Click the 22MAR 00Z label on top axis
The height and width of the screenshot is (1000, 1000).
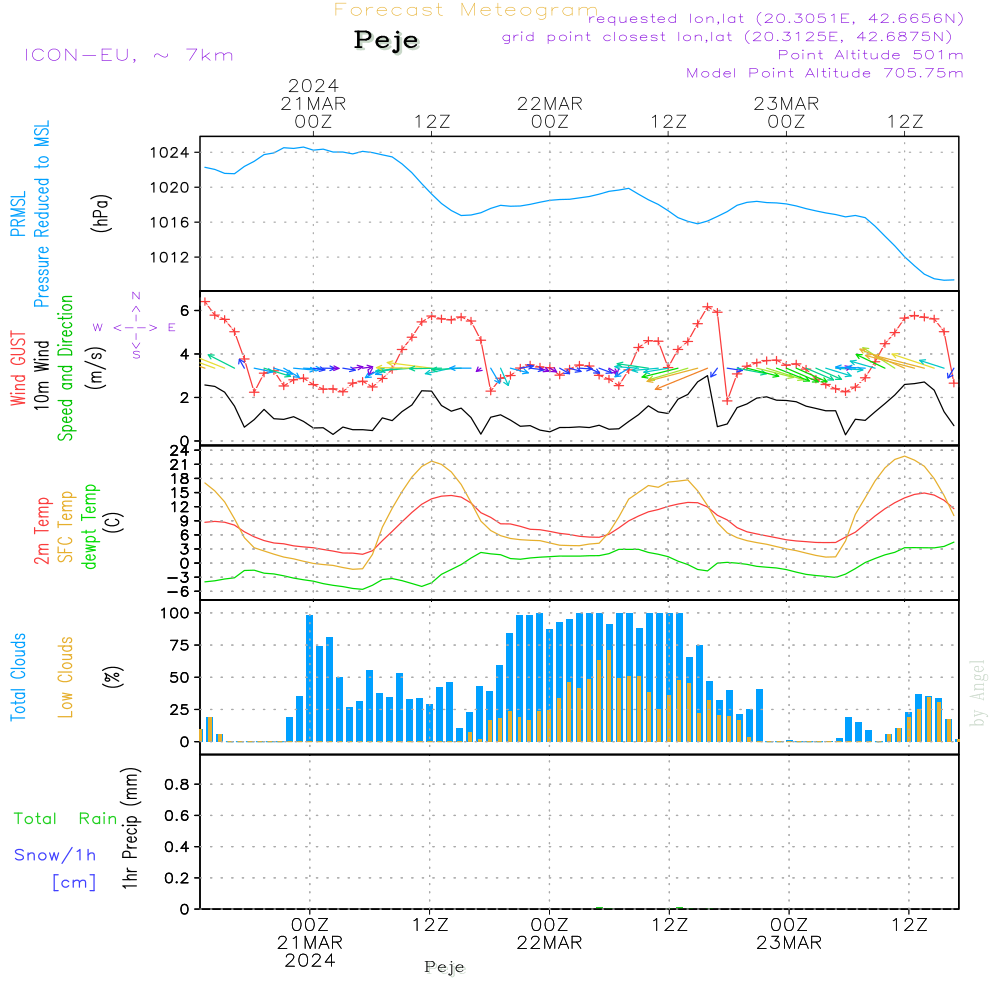click(x=549, y=112)
